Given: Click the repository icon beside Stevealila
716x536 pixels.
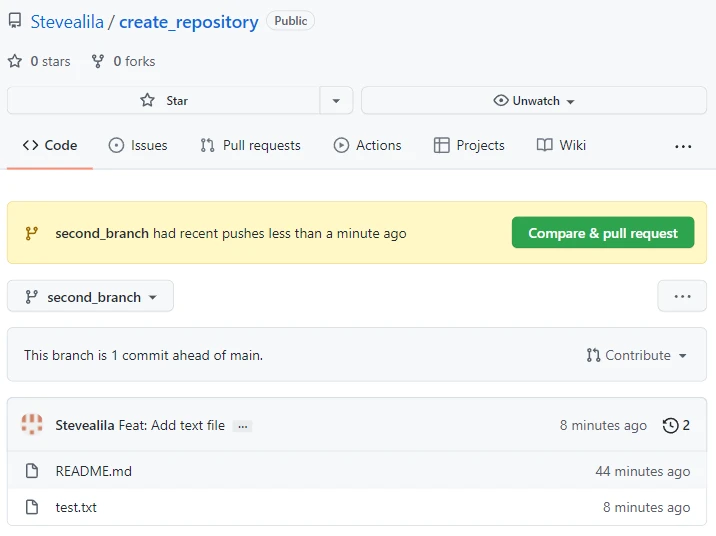Looking at the screenshot, I should click(x=15, y=21).
